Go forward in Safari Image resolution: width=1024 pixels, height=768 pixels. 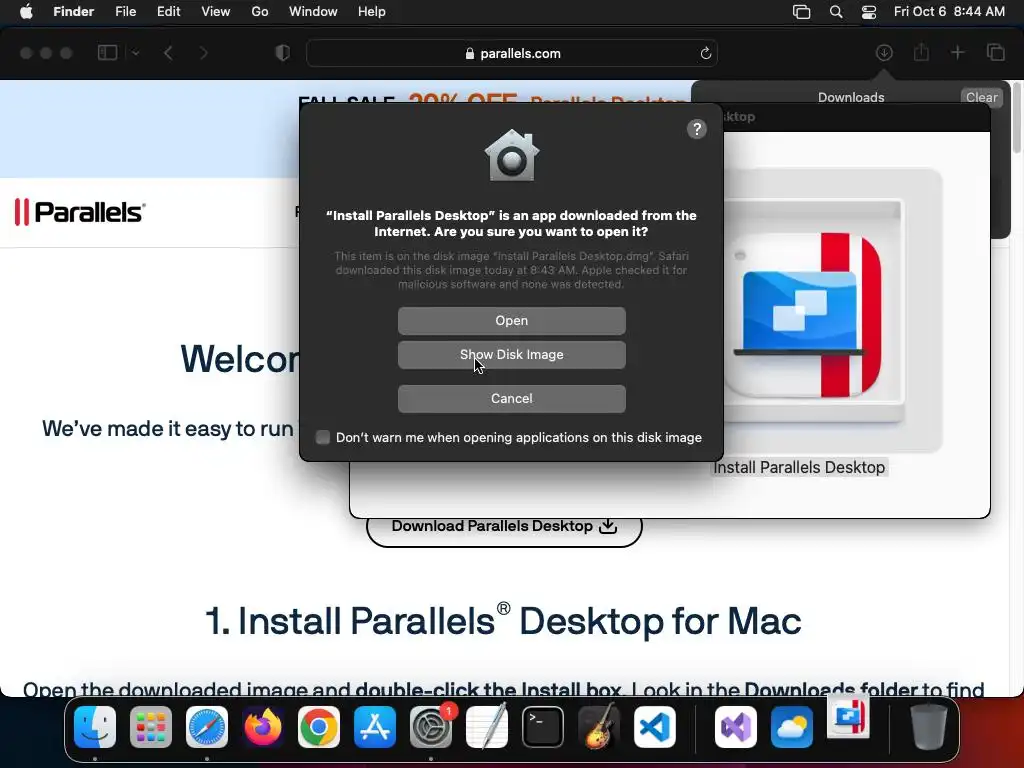(x=204, y=53)
